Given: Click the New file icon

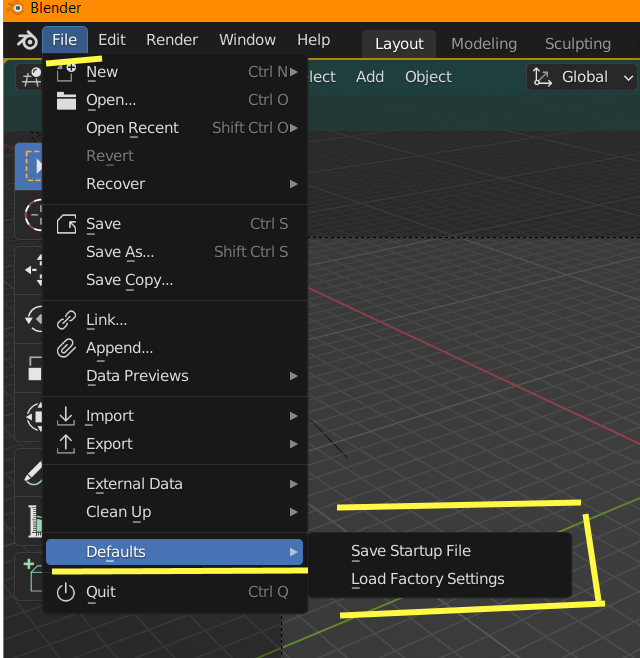Looking at the screenshot, I should [x=66, y=72].
